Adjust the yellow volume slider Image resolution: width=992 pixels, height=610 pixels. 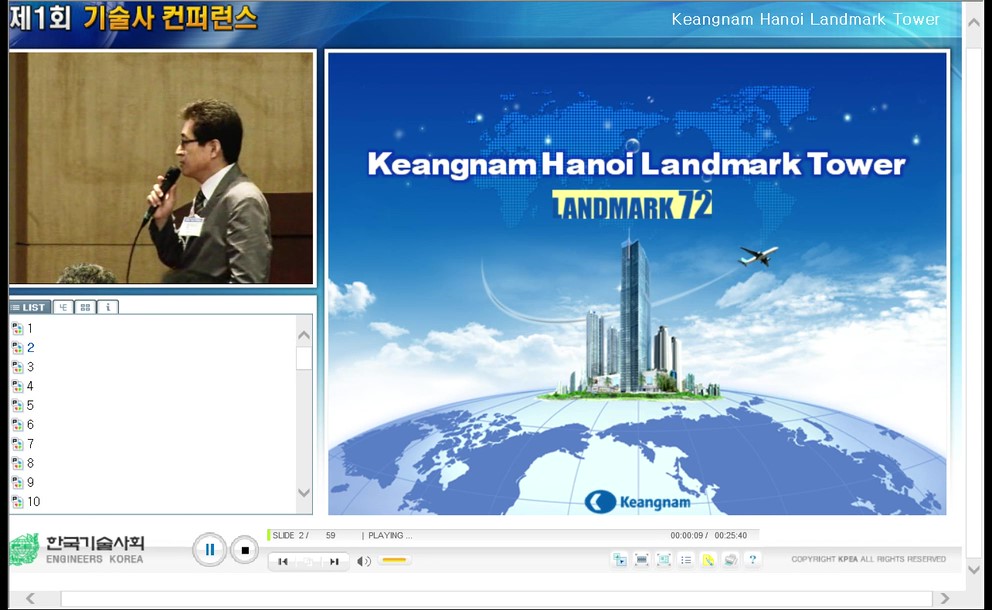point(394,561)
